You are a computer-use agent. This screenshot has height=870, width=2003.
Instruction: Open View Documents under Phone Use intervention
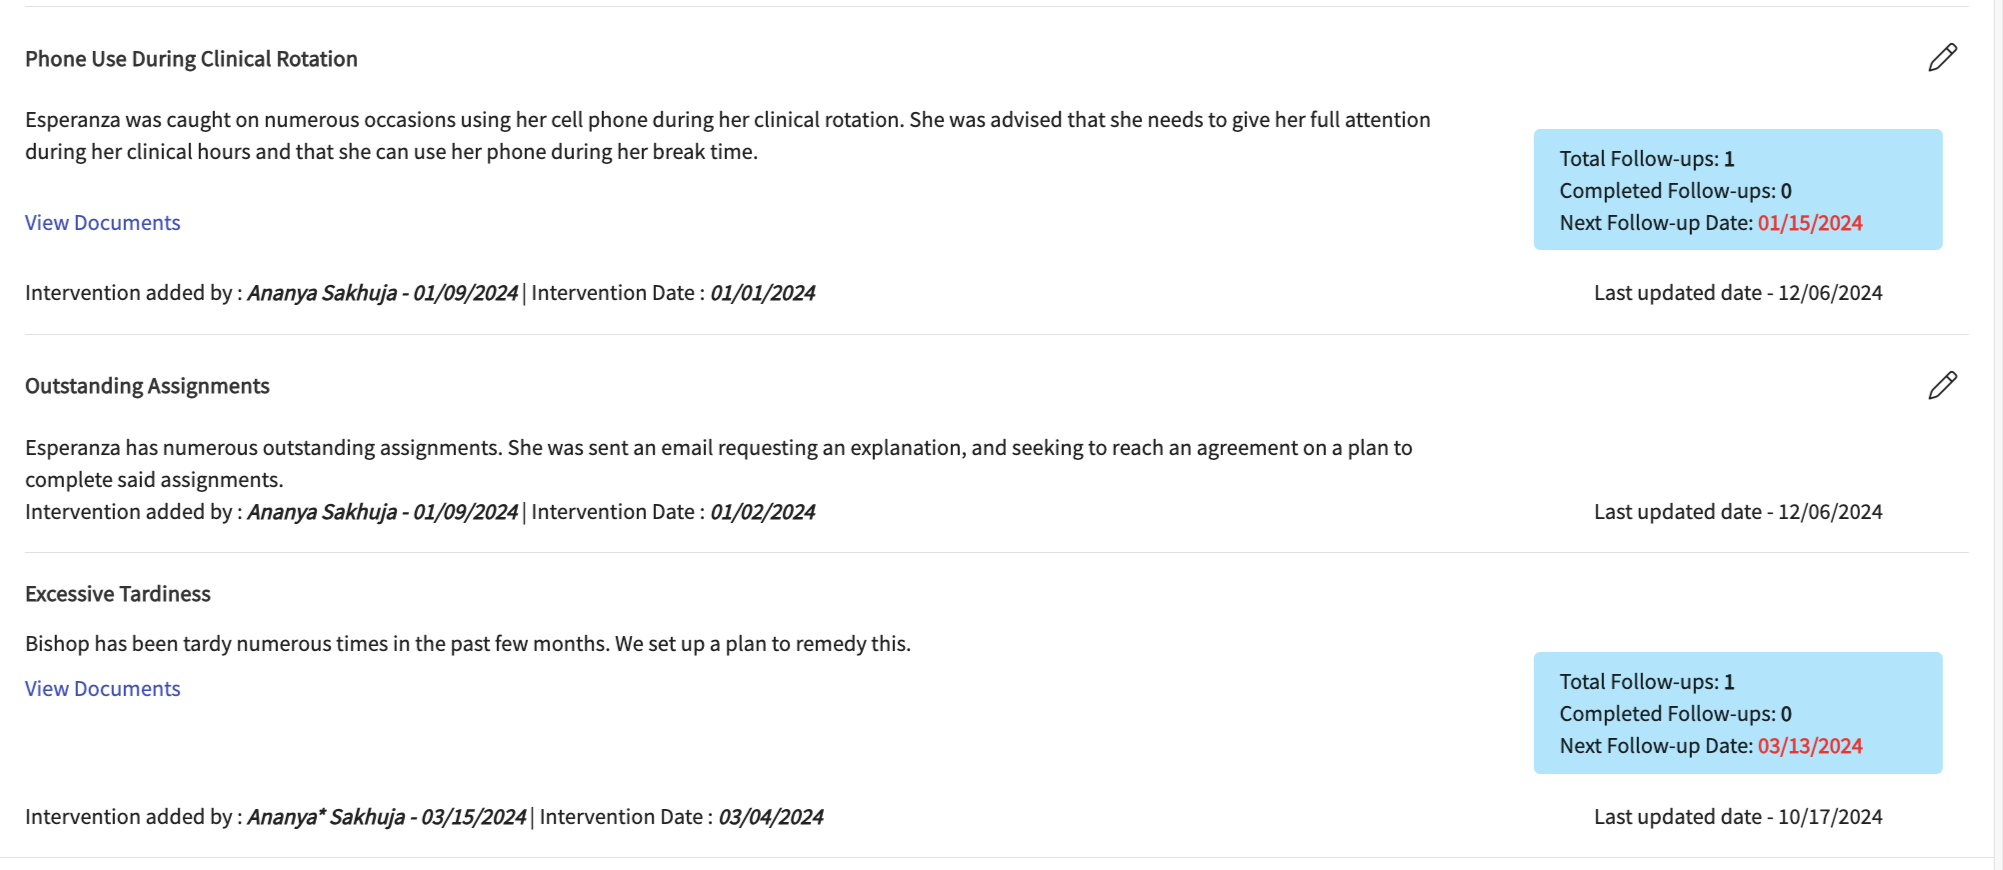pos(103,223)
